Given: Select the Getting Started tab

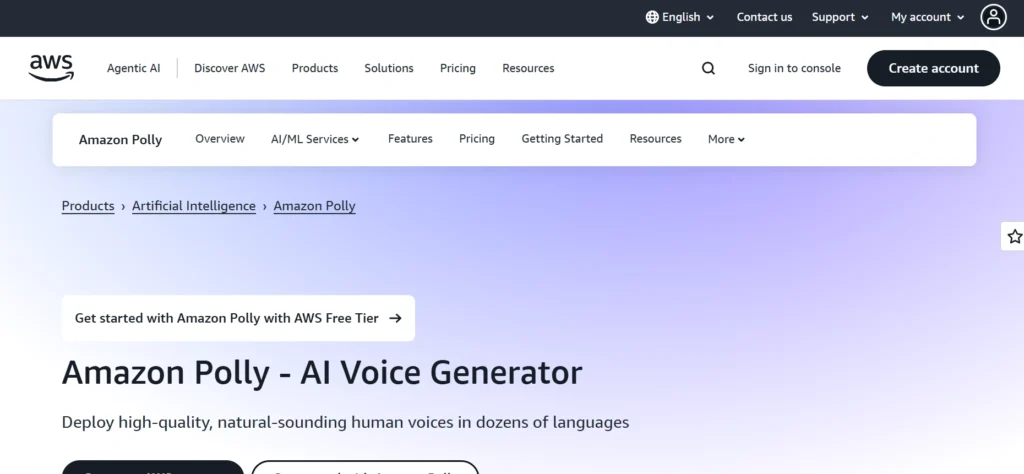Looking at the screenshot, I should pyautogui.click(x=562, y=139).
